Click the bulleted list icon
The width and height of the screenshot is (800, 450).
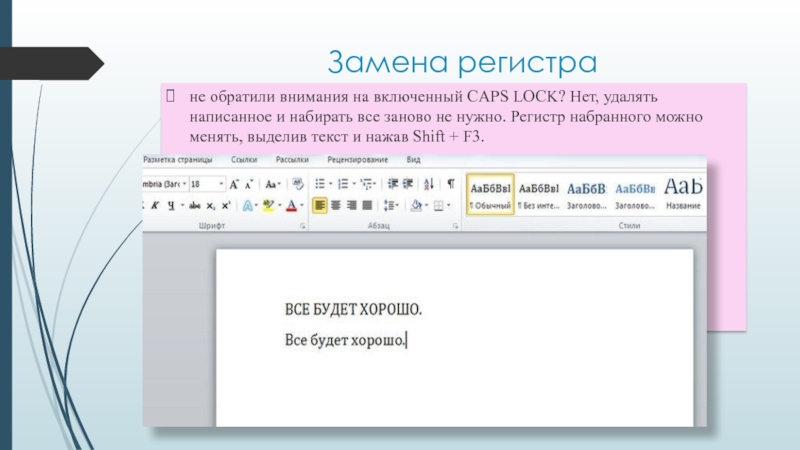tap(322, 184)
